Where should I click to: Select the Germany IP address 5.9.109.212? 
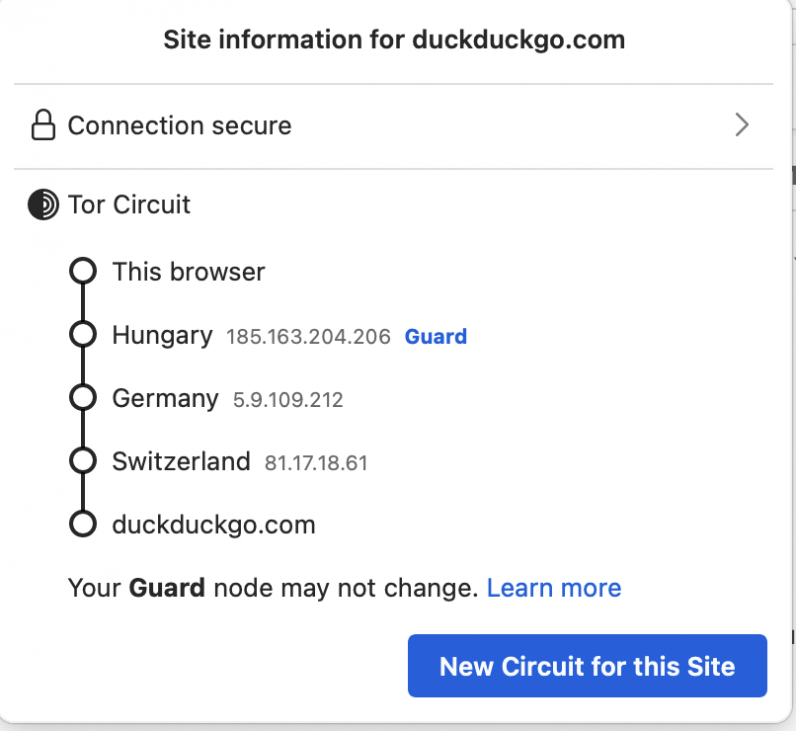click(x=288, y=400)
